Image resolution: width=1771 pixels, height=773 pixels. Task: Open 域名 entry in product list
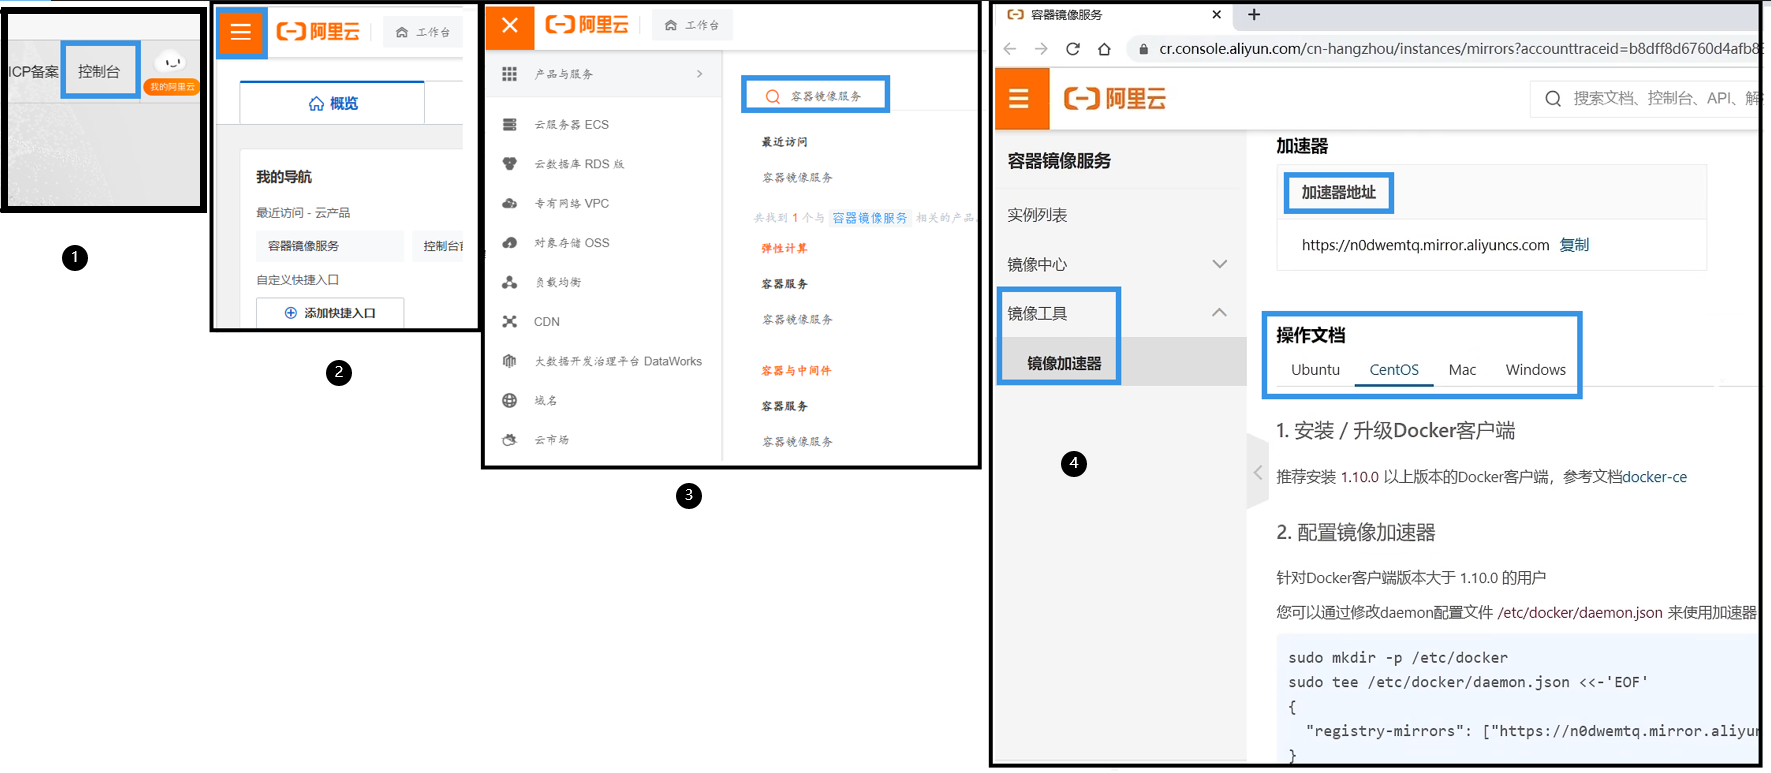tap(545, 400)
